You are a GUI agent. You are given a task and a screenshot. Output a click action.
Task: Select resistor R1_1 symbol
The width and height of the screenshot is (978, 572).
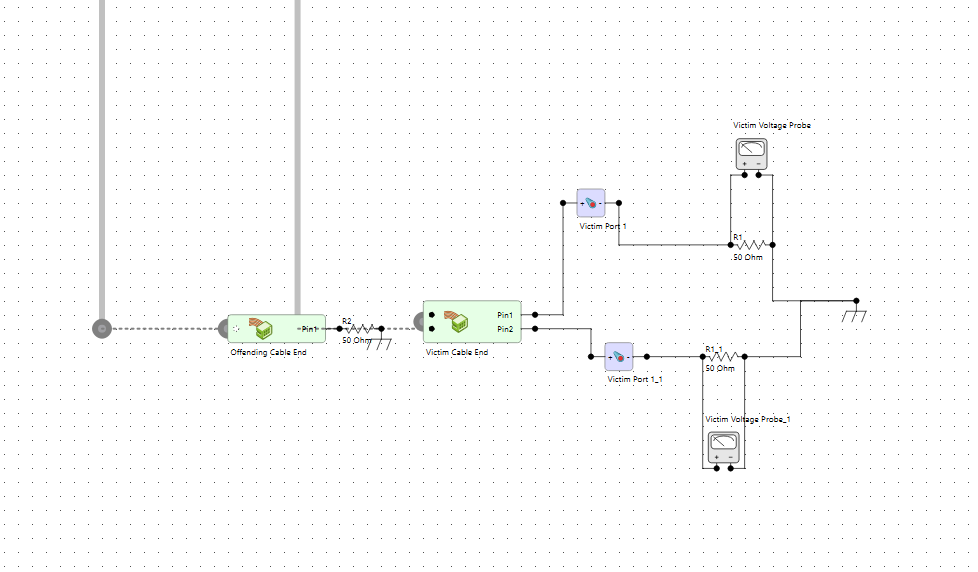click(x=724, y=356)
